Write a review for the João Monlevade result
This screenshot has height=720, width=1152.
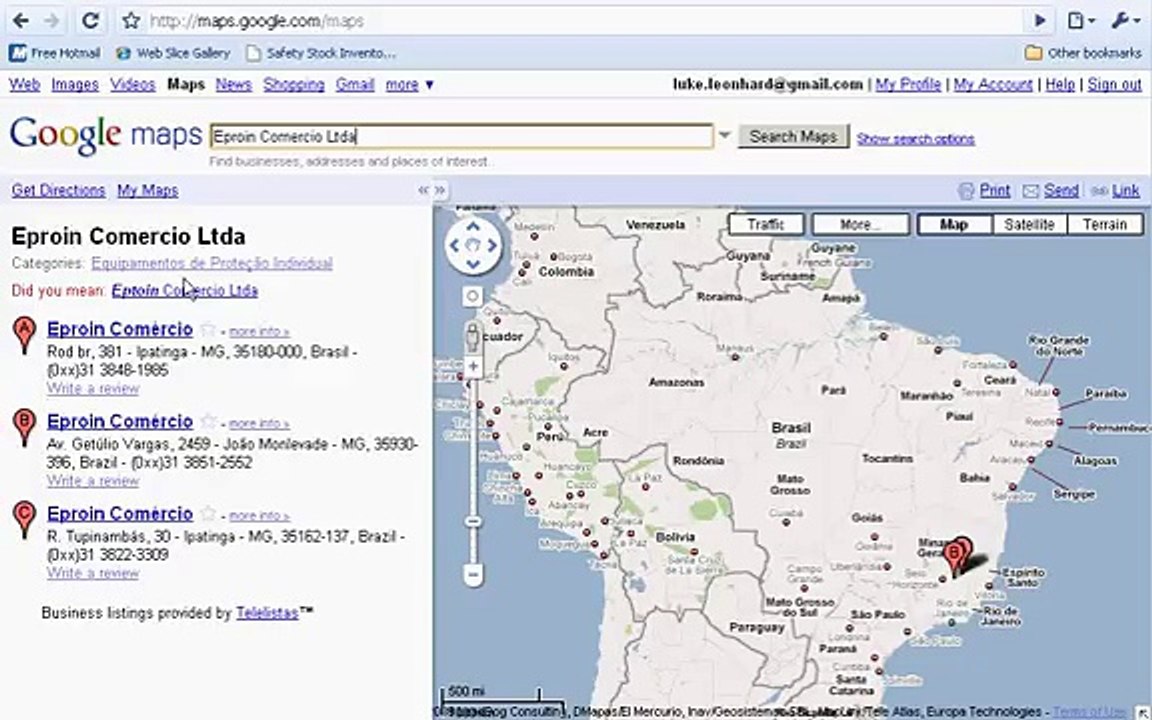coord(93,480)
